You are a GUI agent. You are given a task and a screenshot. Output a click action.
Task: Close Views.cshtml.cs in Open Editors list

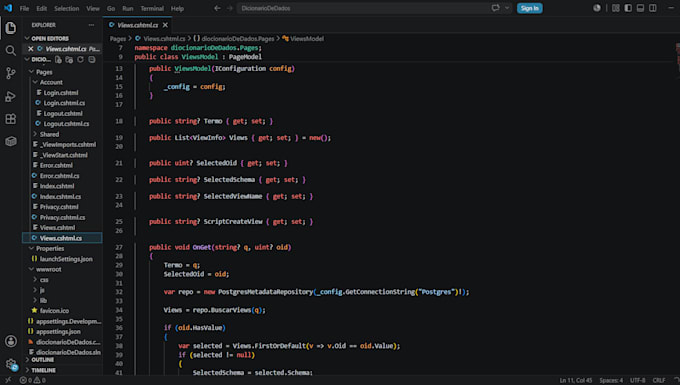click(x=30, y=49)
